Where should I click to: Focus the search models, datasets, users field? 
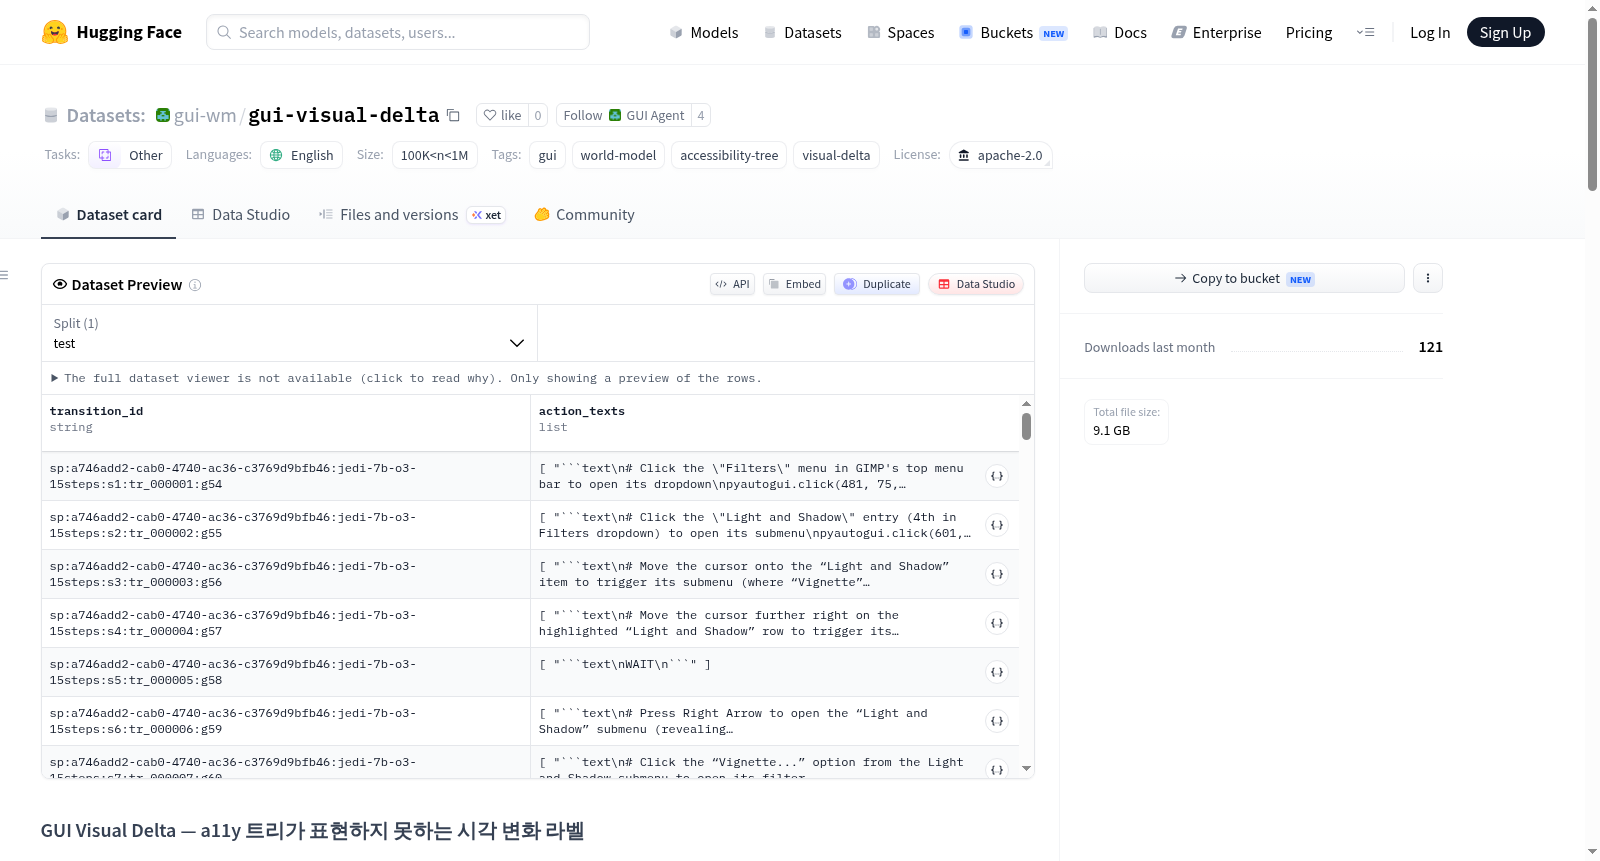[398, 32]
